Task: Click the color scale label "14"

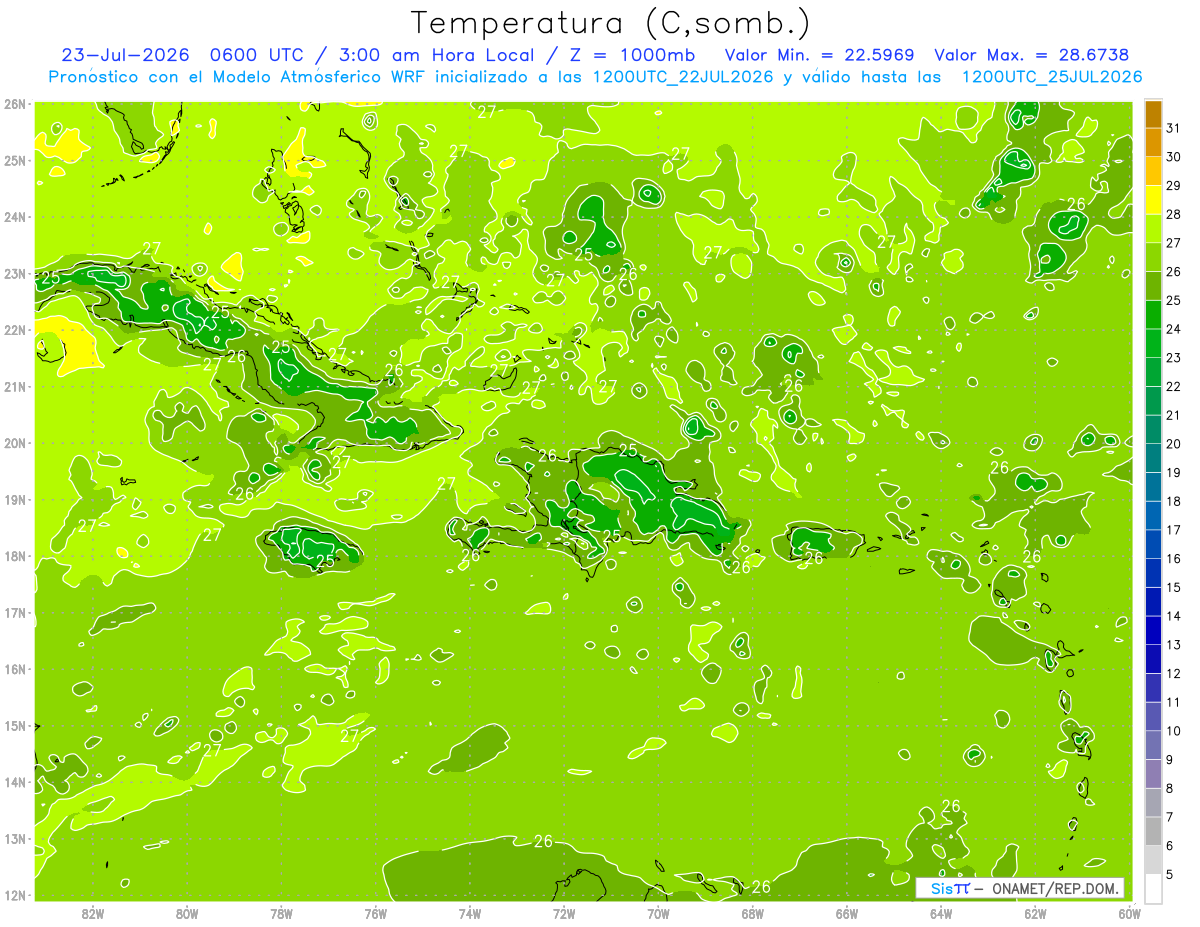Action: point(1174,616)
